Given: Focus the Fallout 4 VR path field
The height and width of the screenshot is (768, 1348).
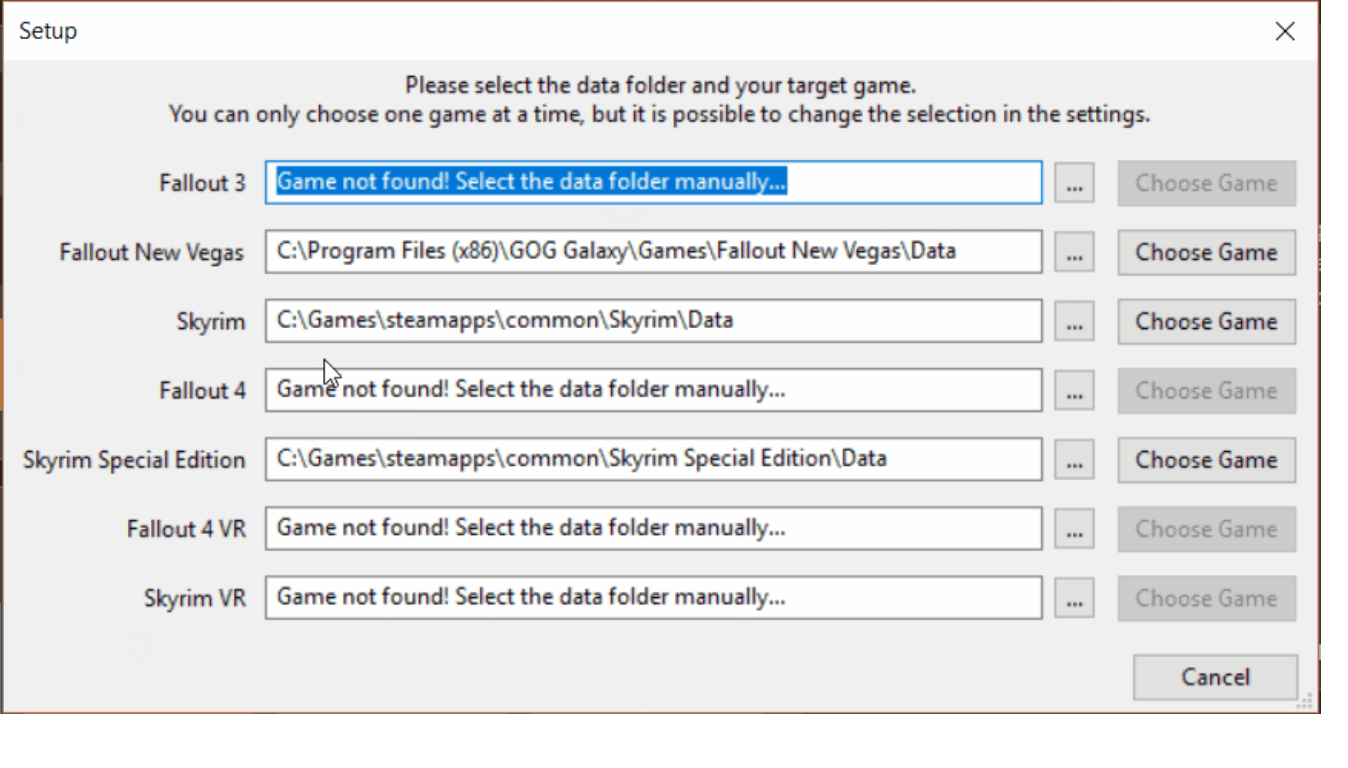Looking at the screenshot, I should pyautogui.click(x=653, y=528).
